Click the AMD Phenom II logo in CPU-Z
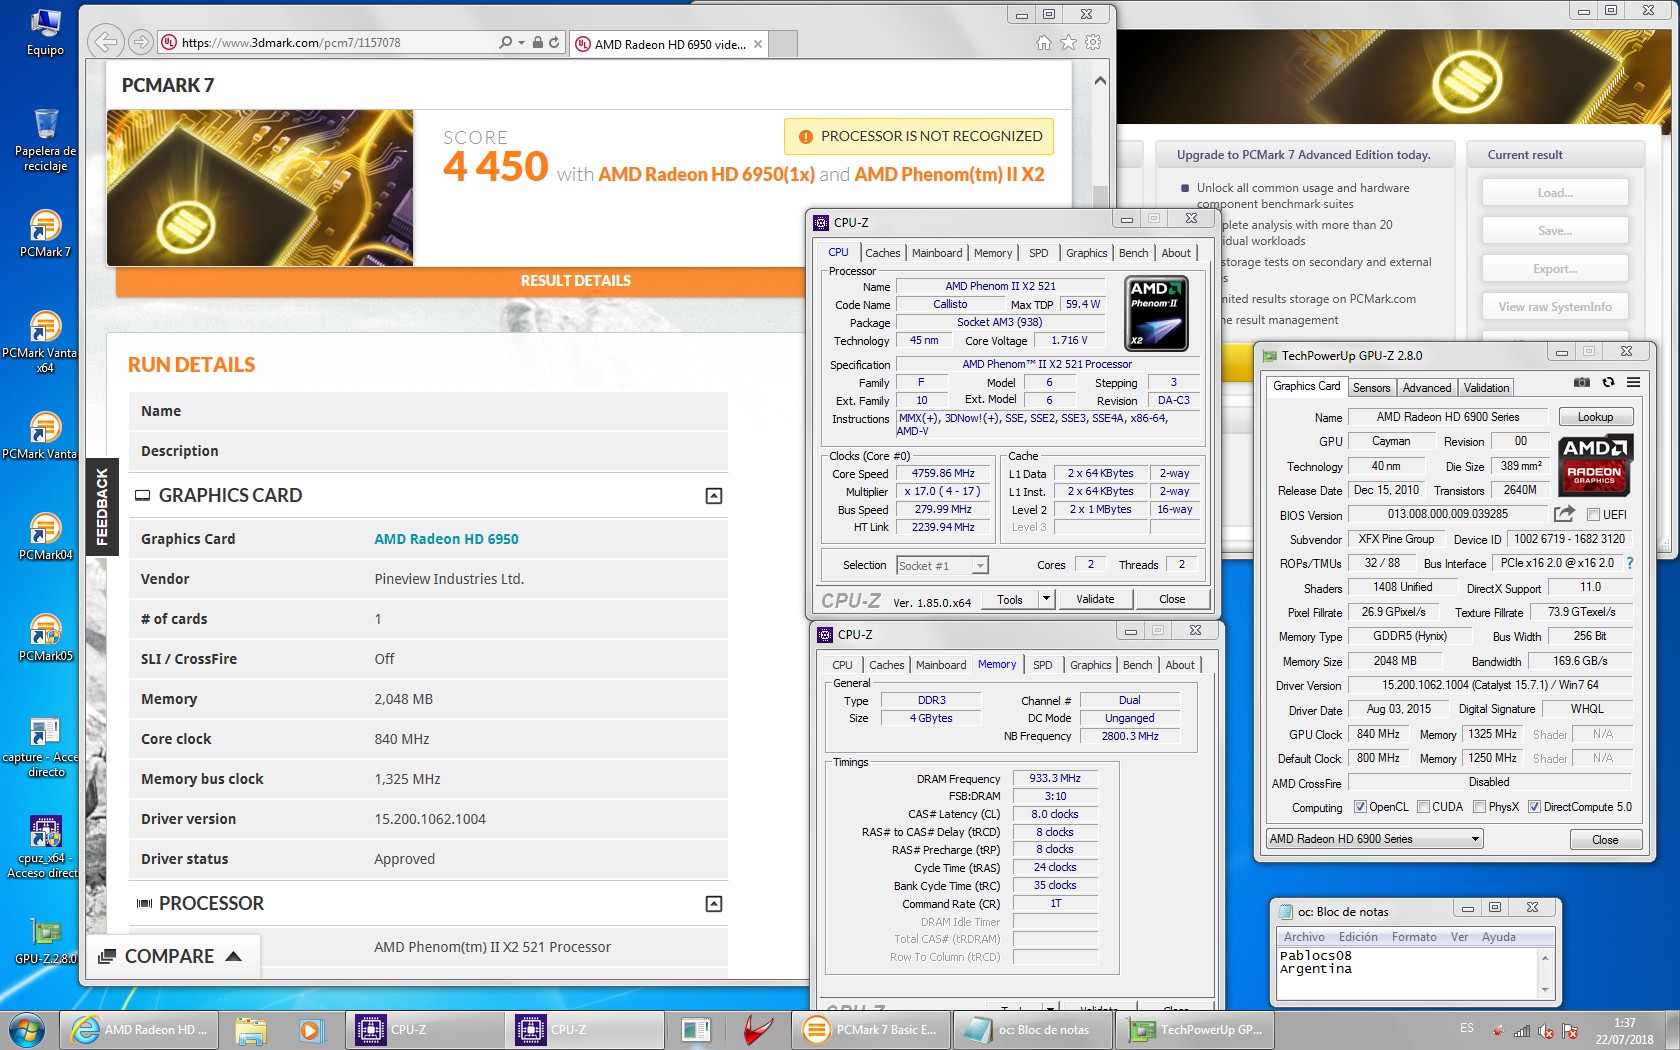The height and width of the screenshot is (1050, 1680). coord(1156,315)
